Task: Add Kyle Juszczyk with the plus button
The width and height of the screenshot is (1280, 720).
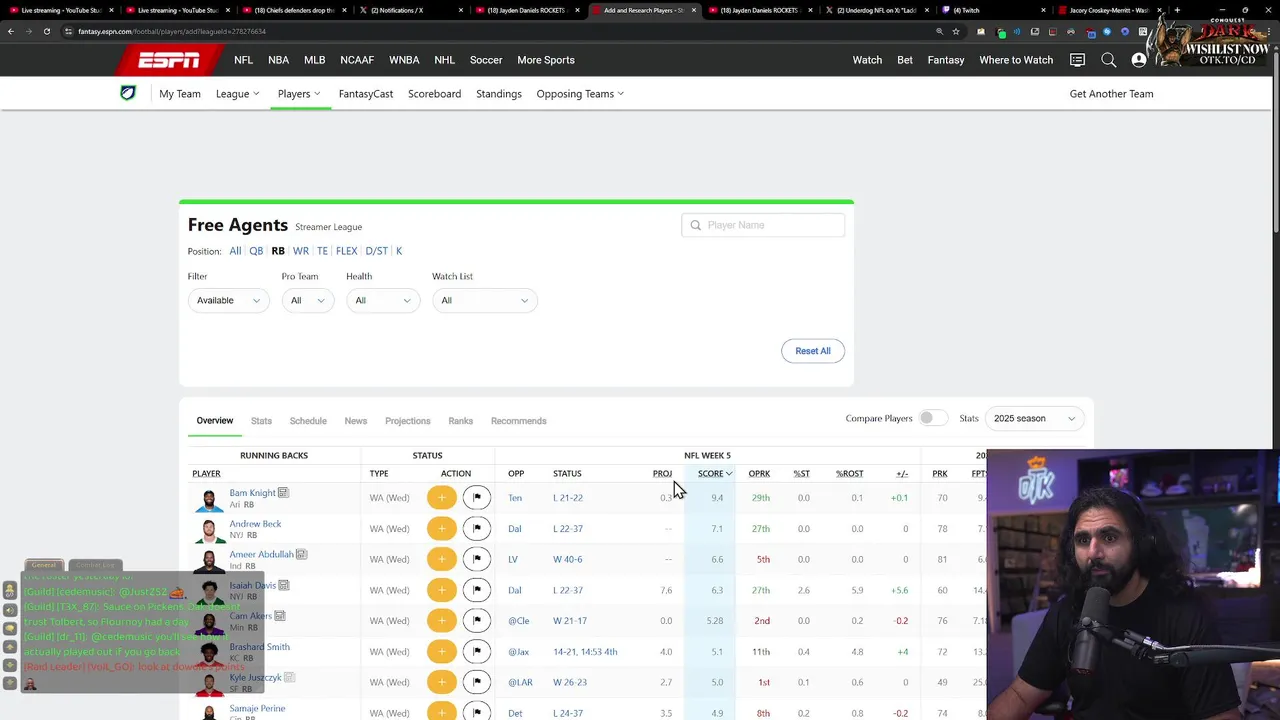Action: click(x=441, y=682)
